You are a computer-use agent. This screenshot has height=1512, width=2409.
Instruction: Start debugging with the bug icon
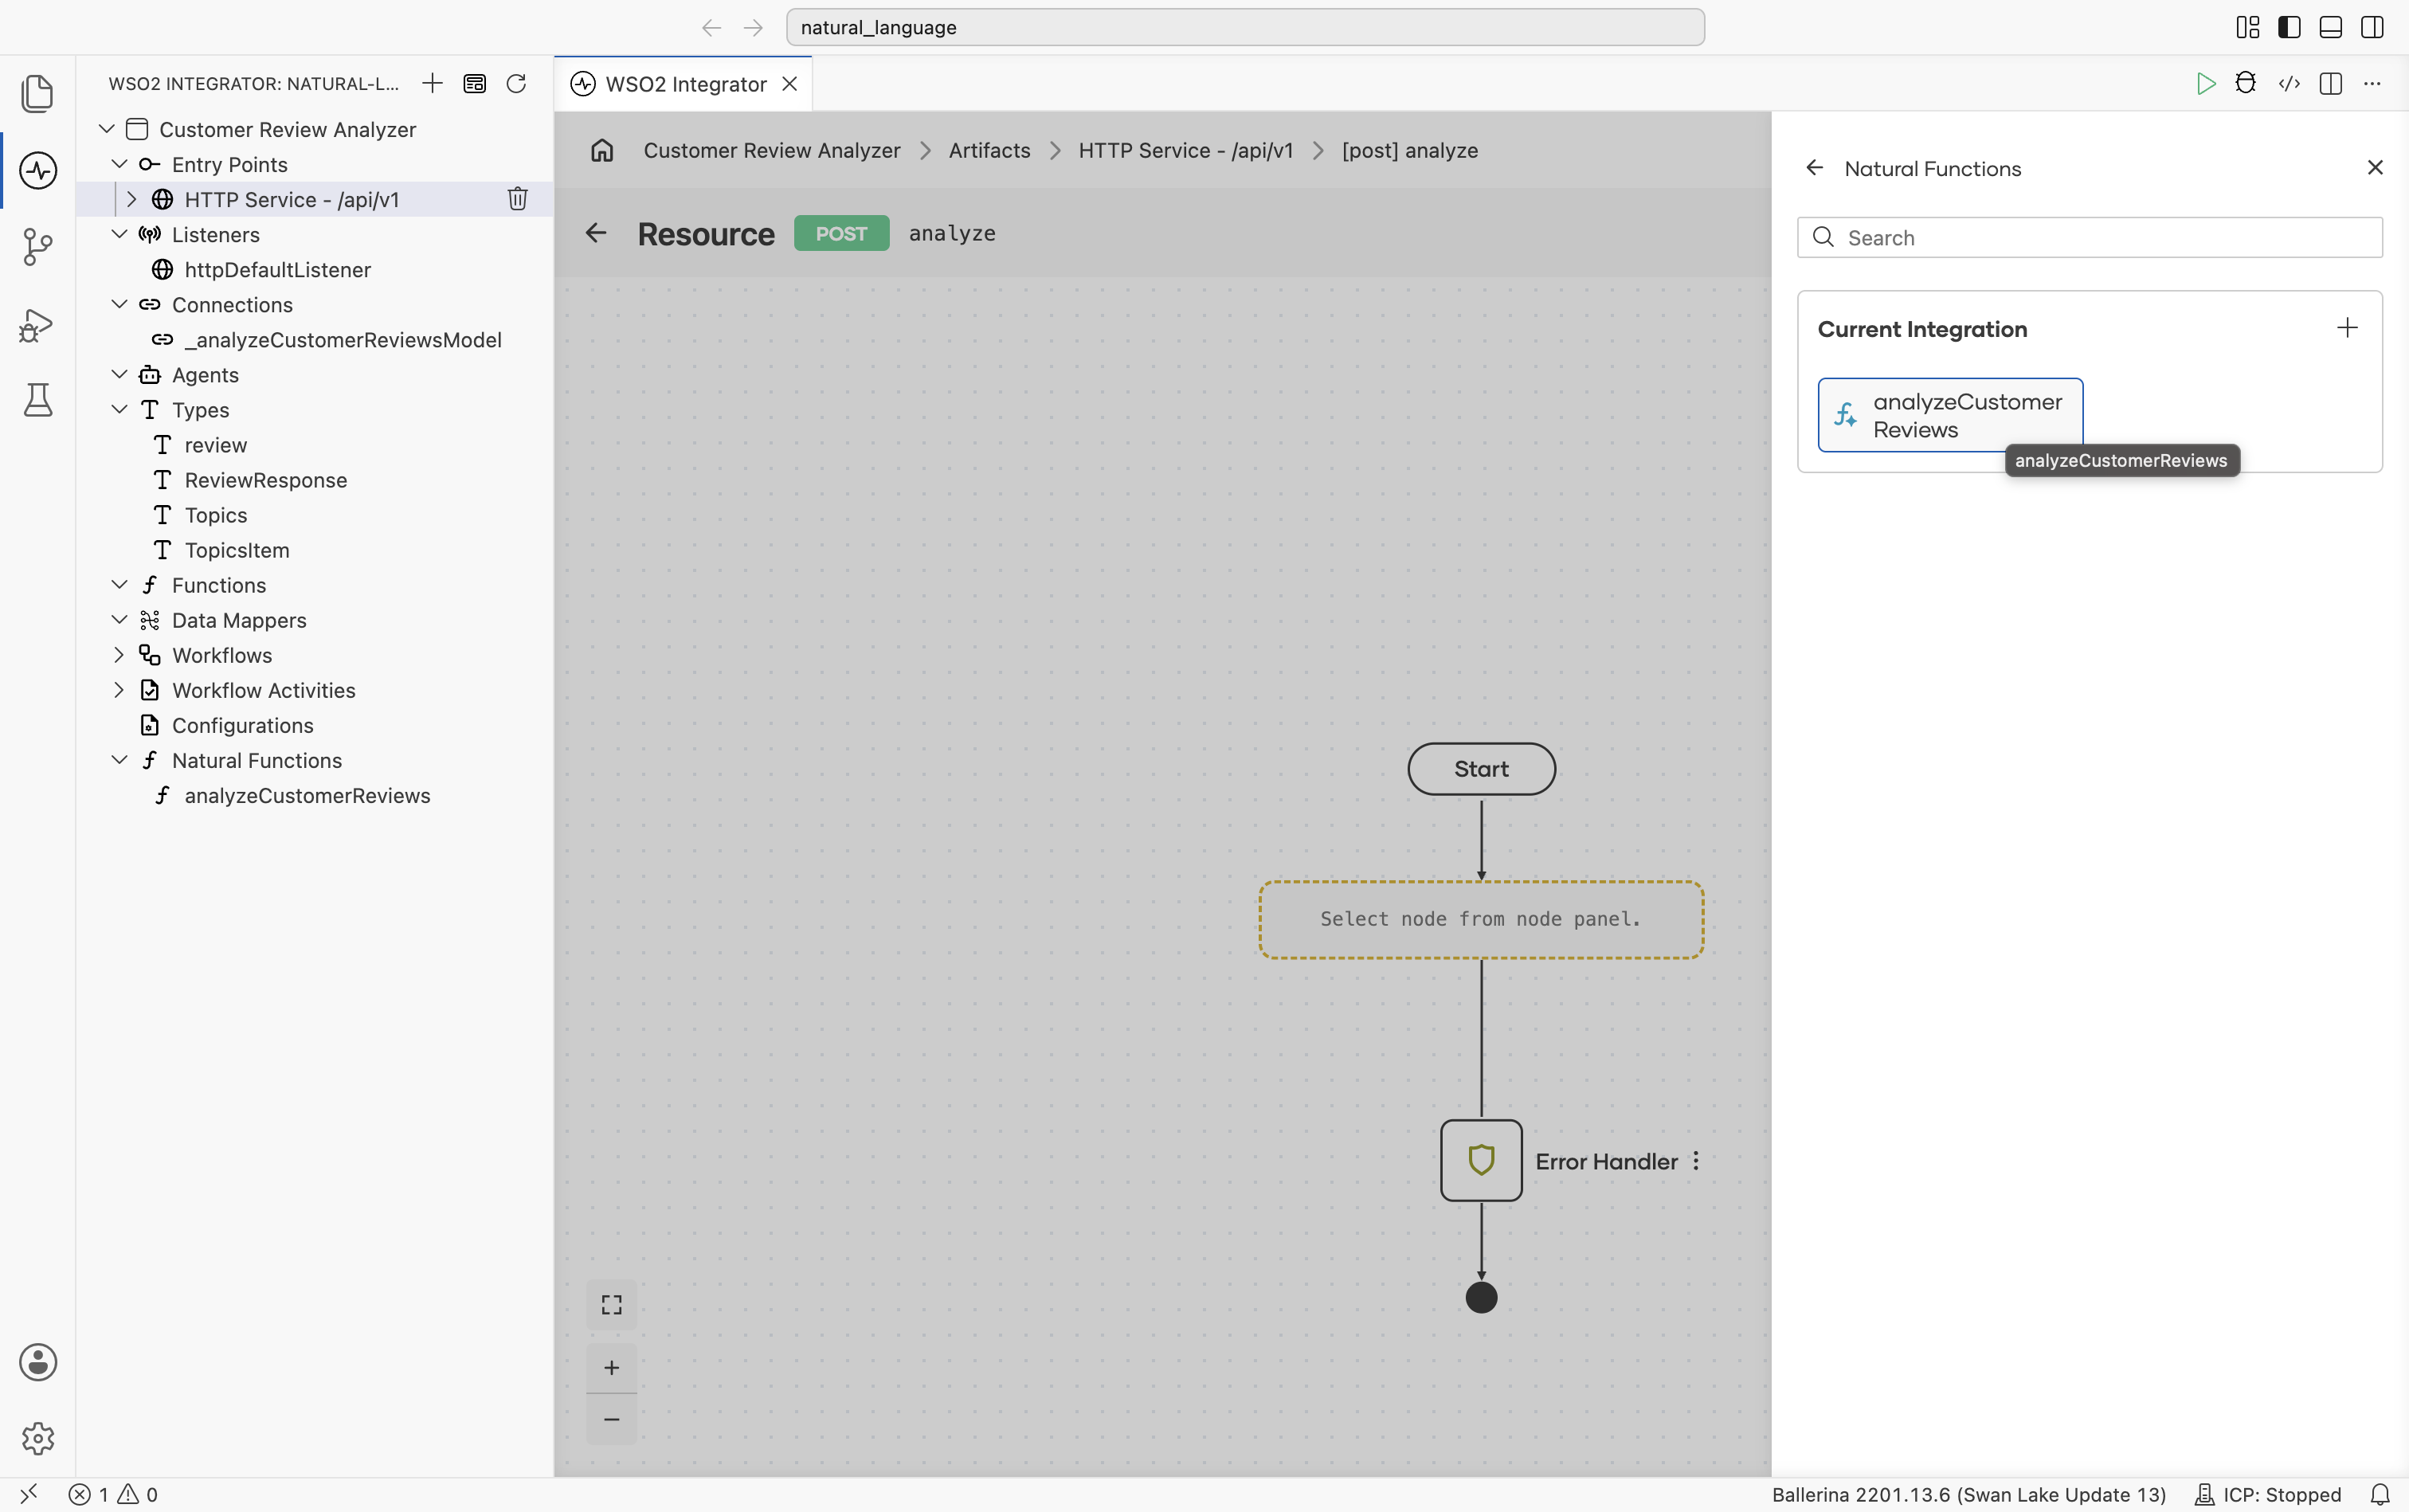pyautogui.click(x=2246, y=84)
